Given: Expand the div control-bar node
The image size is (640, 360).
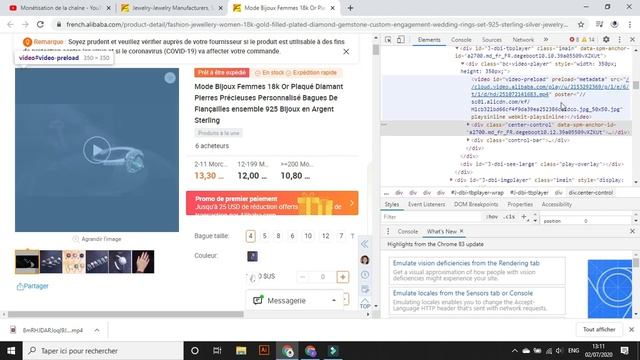Looking at the screenshot, I should (468, 140).
